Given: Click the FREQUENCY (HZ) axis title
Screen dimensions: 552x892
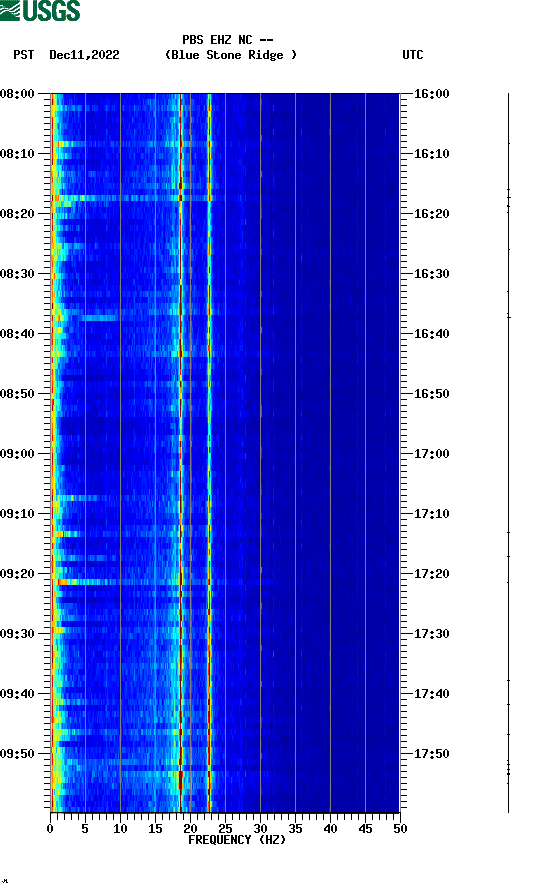Looking at the screenshot, I should 237,840.
